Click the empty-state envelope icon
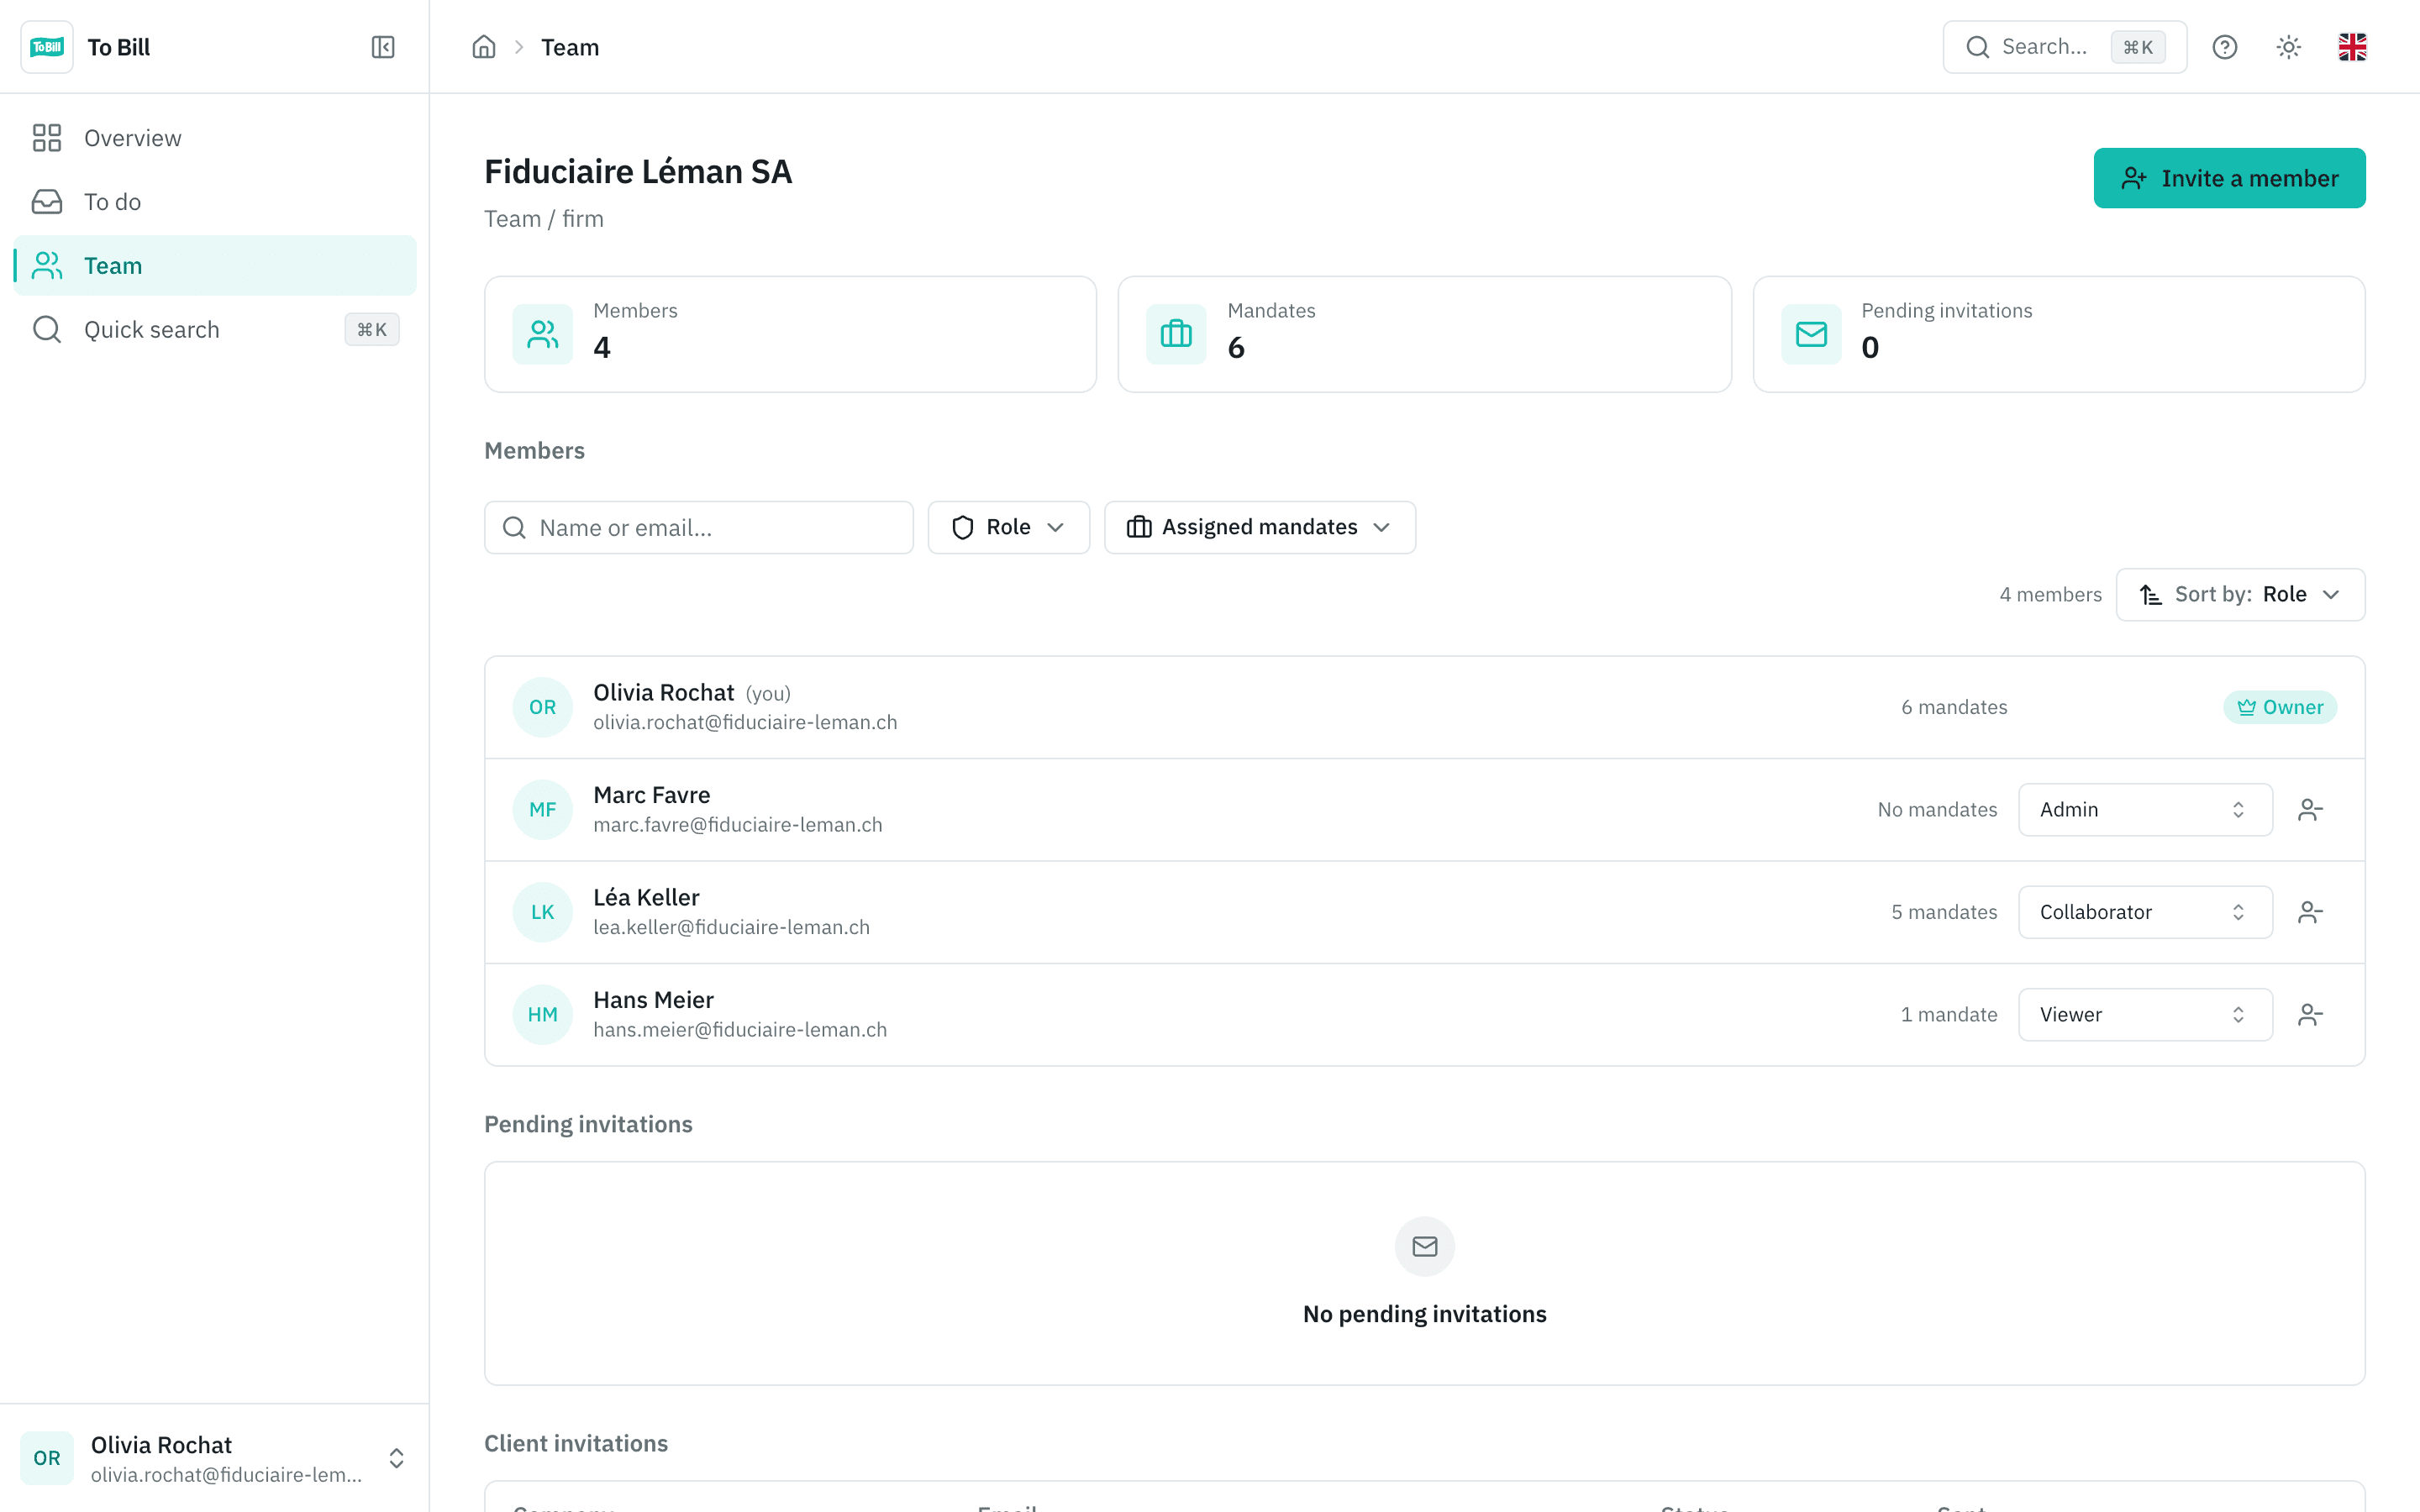 point(1425,1246)
